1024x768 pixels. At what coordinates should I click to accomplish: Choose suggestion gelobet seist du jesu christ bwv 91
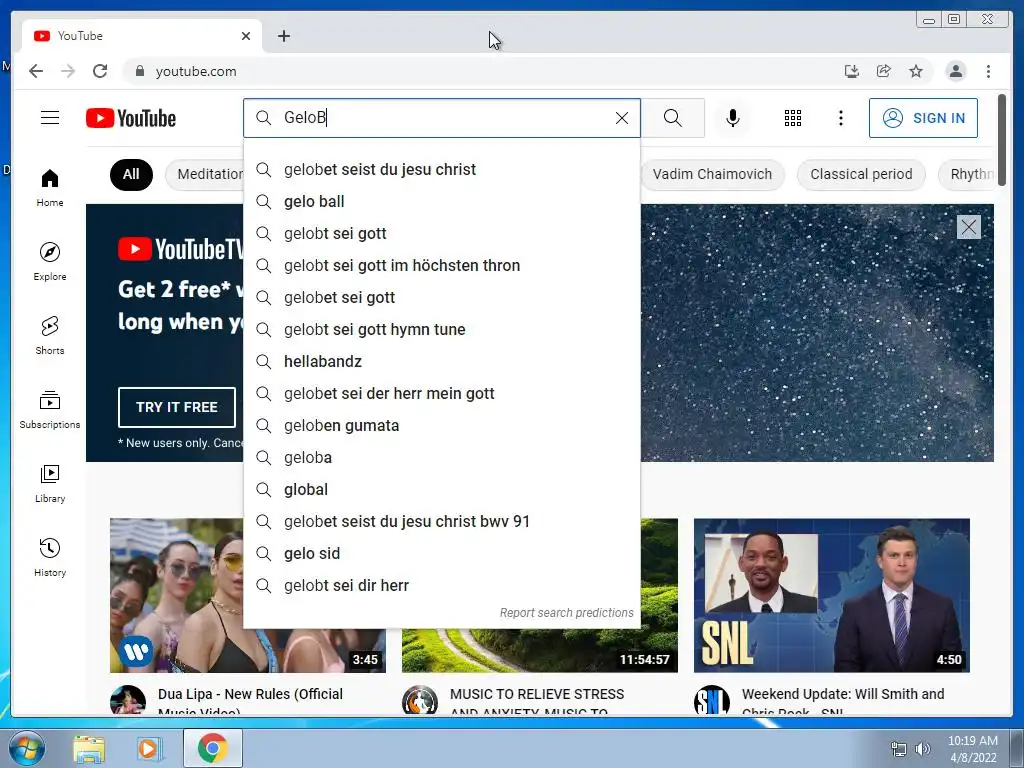[x=442, y=521]
